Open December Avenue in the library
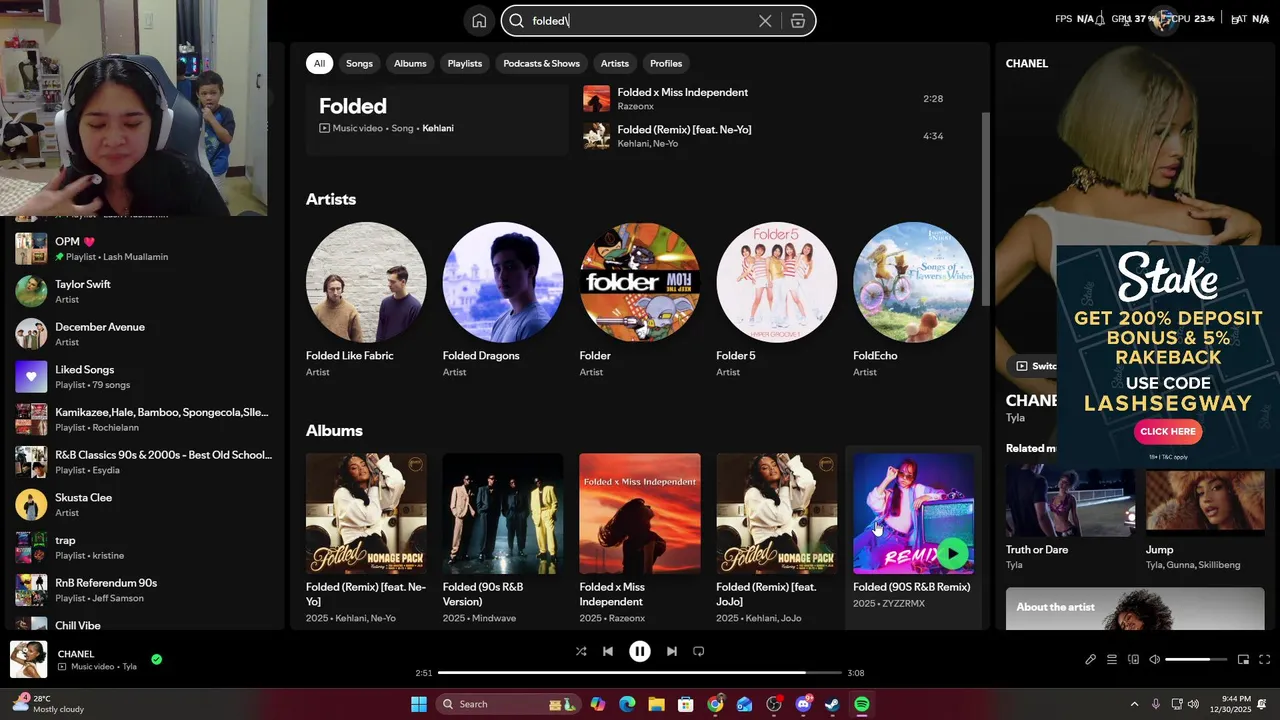Image resolution: width=1280 pixels, height=720 pixels. 144,334
